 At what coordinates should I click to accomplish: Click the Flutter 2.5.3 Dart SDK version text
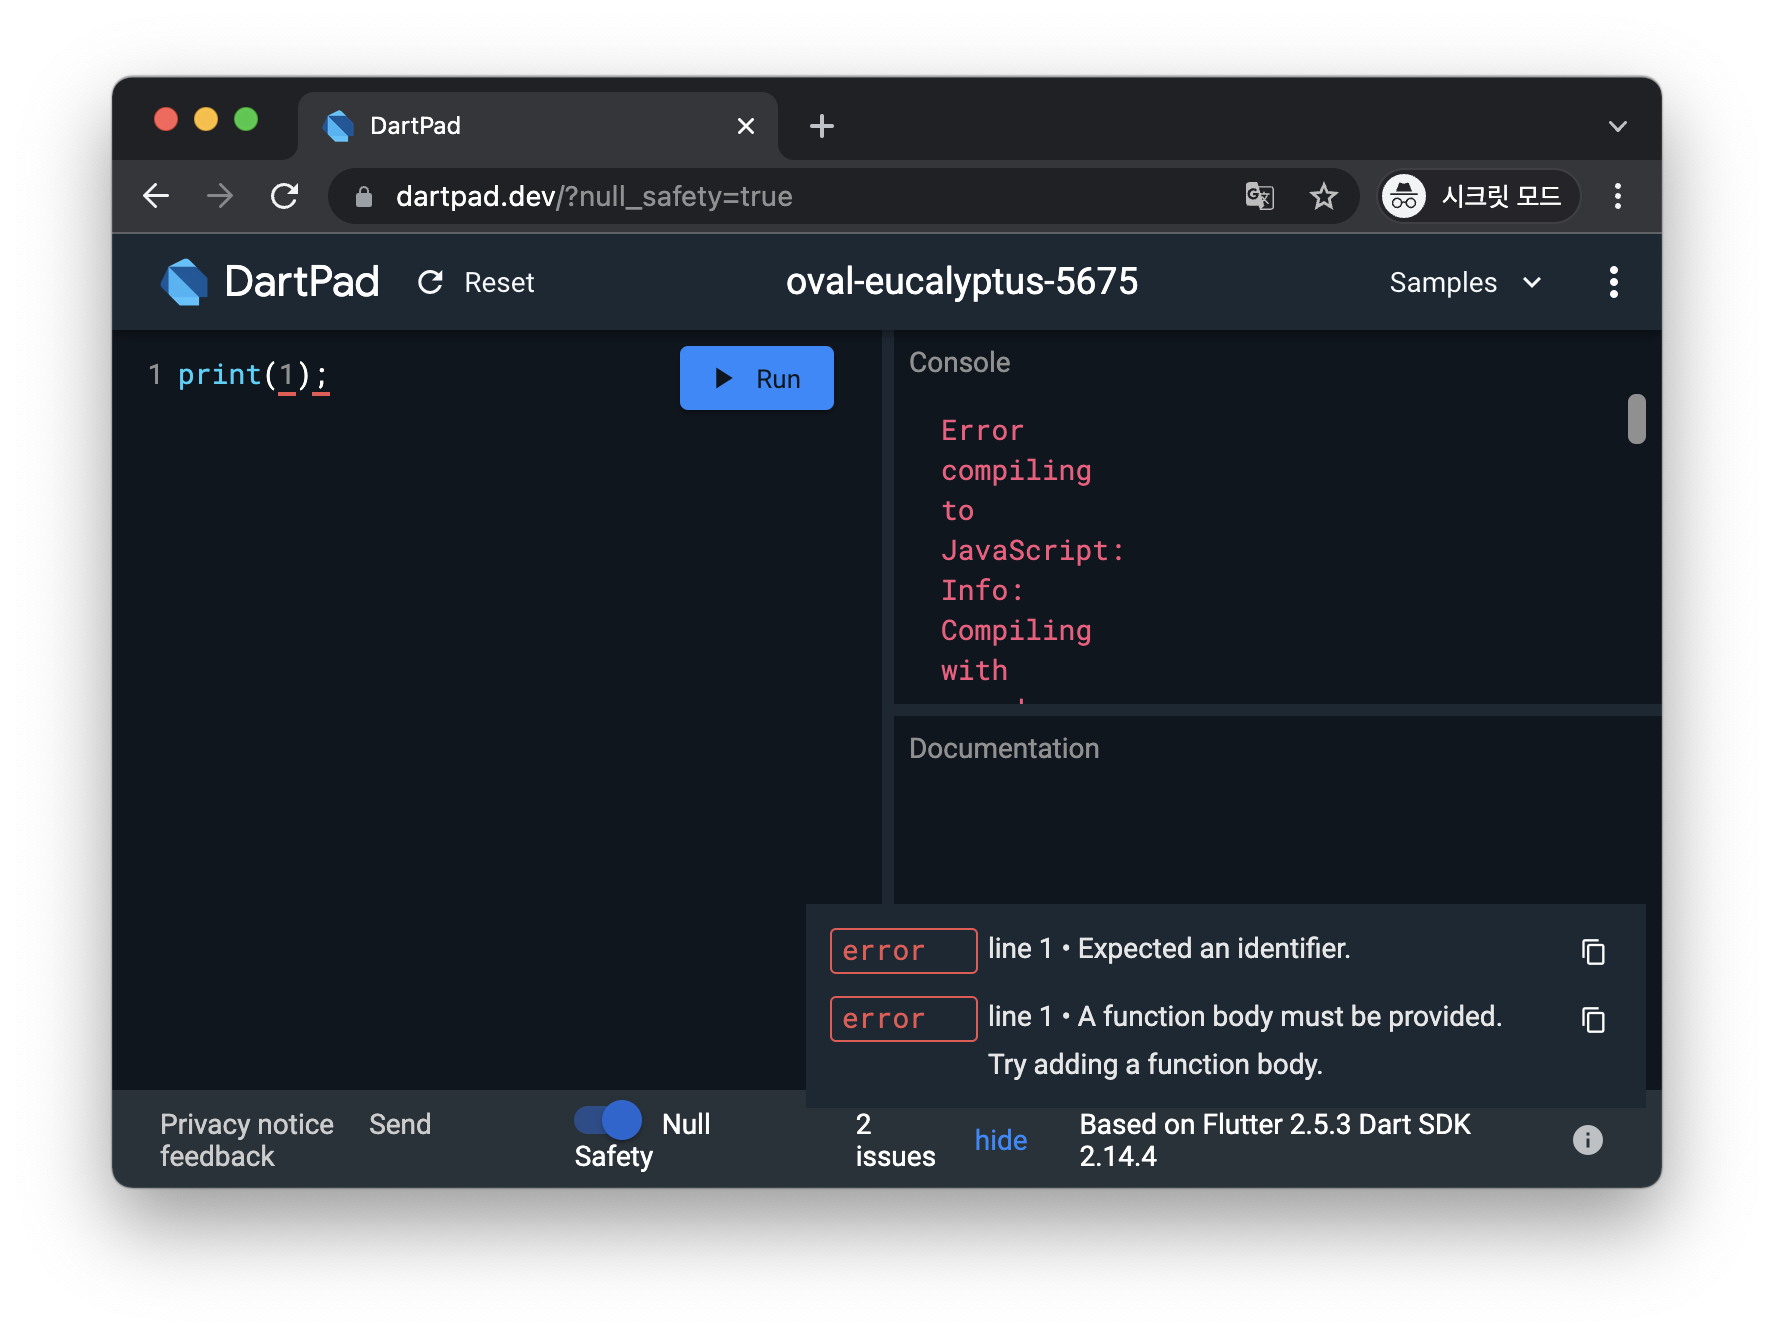(1275, 1140)
